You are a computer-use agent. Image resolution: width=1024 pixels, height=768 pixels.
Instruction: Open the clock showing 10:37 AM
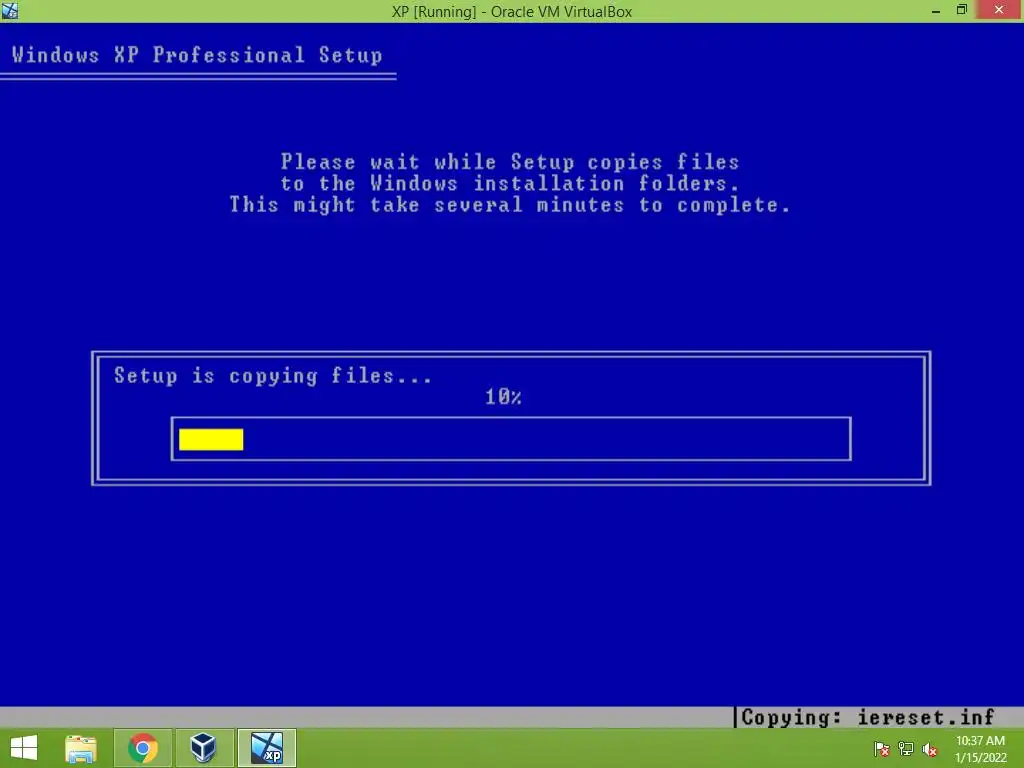coord(980,741)
